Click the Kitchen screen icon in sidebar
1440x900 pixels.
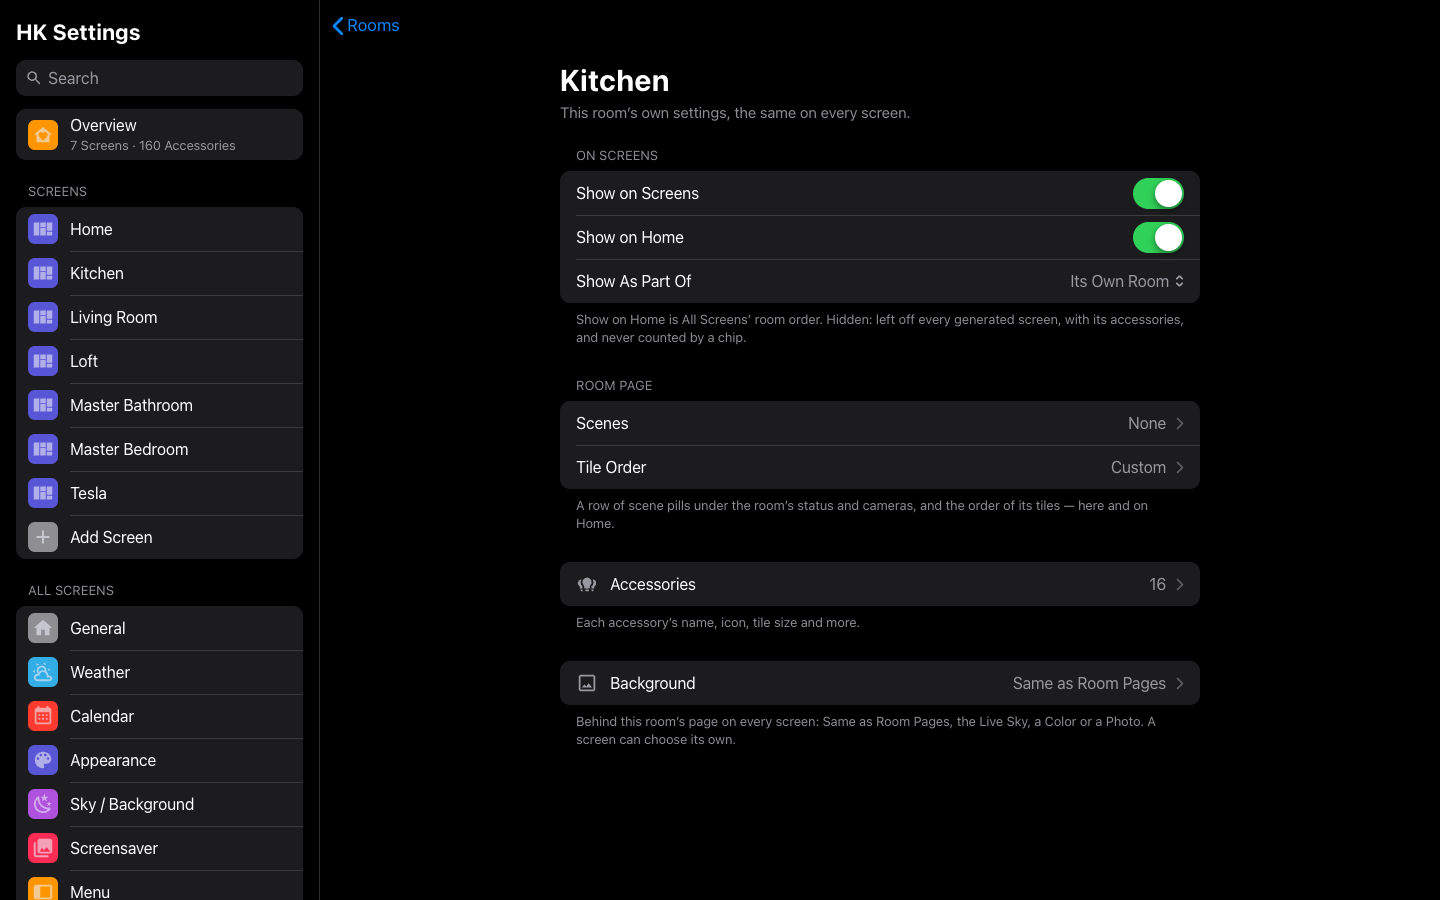(43, 273)
